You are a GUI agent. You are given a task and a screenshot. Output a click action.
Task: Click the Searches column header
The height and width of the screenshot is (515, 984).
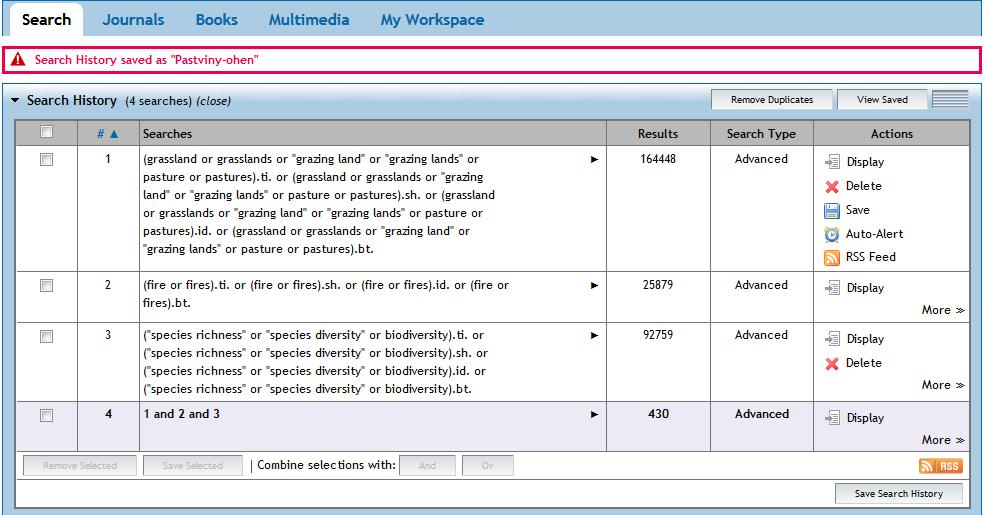click(x=167, y=134)
